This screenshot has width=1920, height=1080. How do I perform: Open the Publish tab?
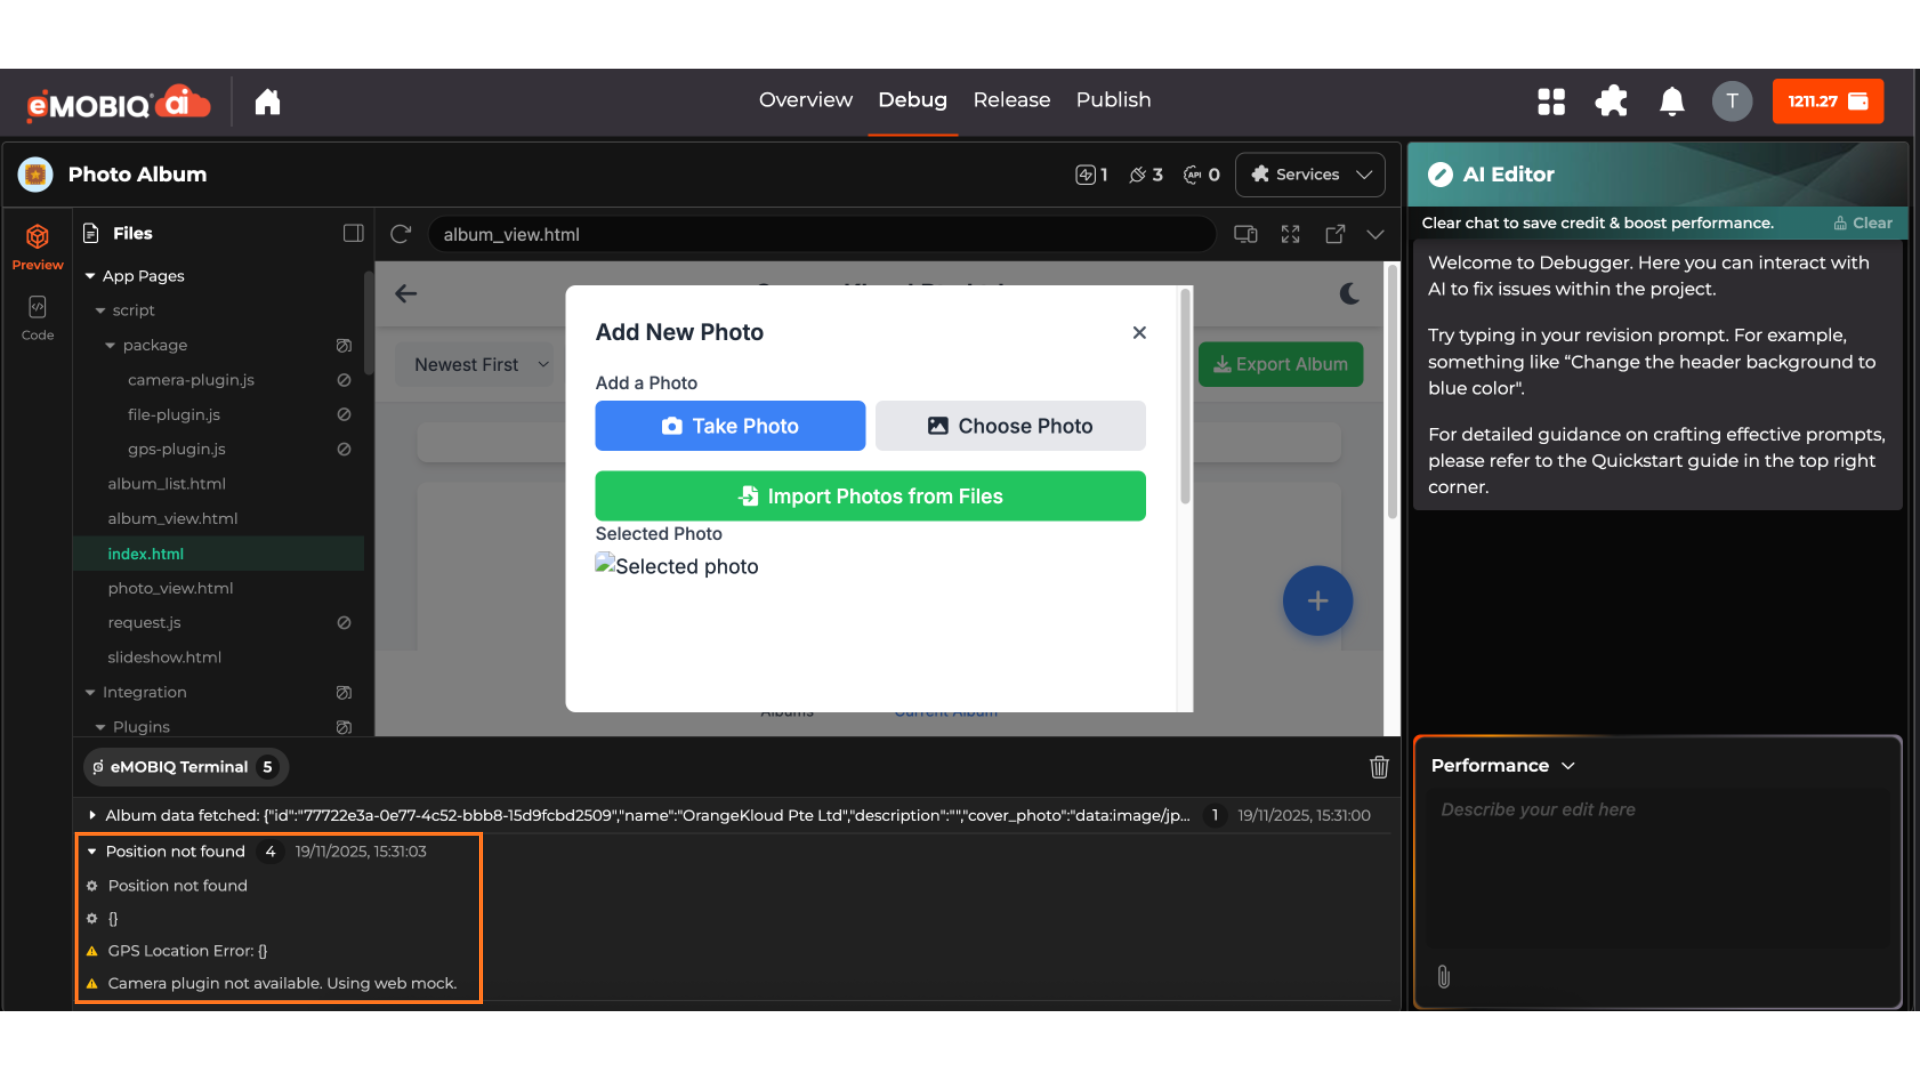click(1113, 100)
